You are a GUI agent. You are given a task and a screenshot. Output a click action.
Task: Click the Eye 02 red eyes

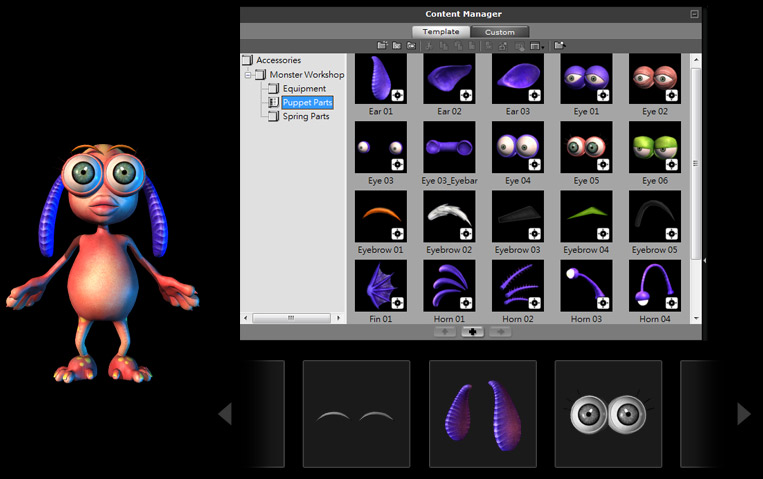(x=655, y=79)
